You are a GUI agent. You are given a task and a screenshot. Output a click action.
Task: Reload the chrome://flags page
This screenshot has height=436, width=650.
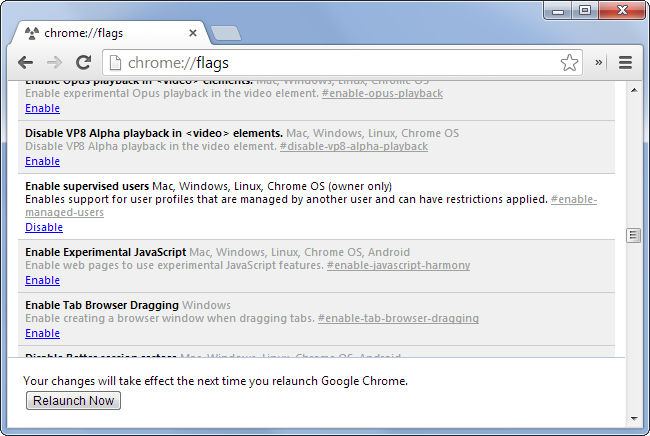pos(83,62)
